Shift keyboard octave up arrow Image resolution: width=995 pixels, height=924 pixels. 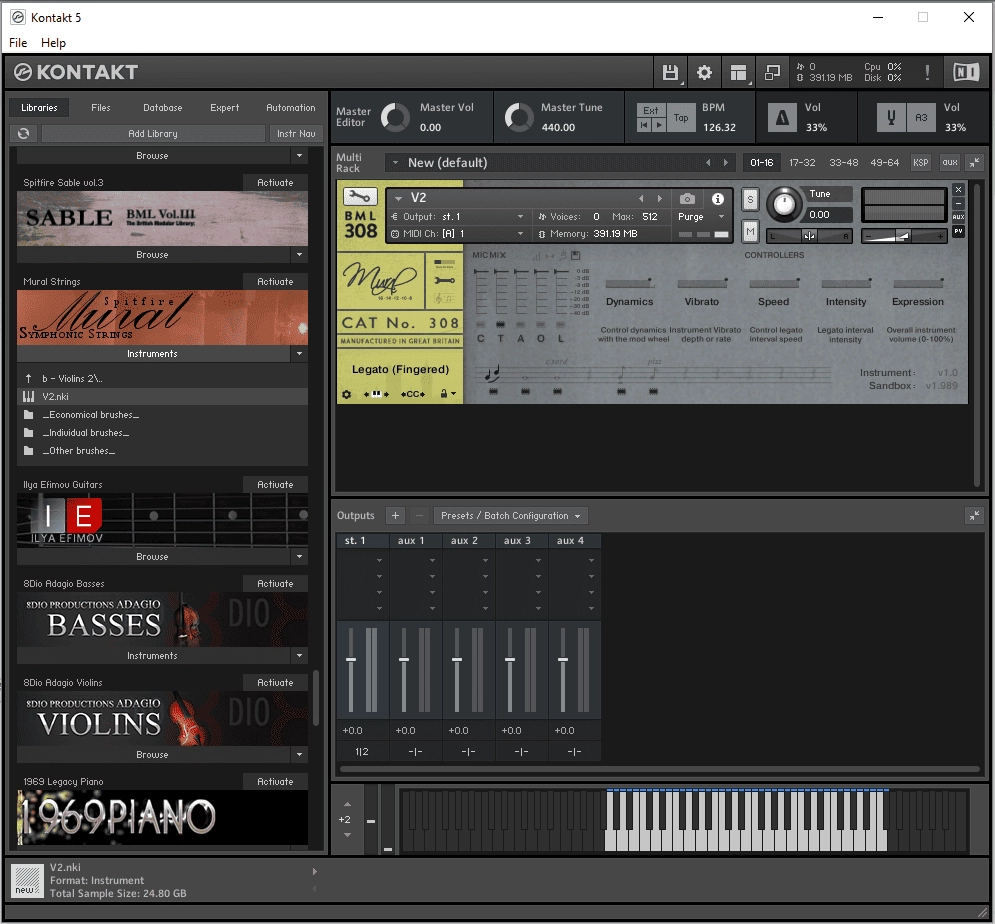[x=347, y=804]
